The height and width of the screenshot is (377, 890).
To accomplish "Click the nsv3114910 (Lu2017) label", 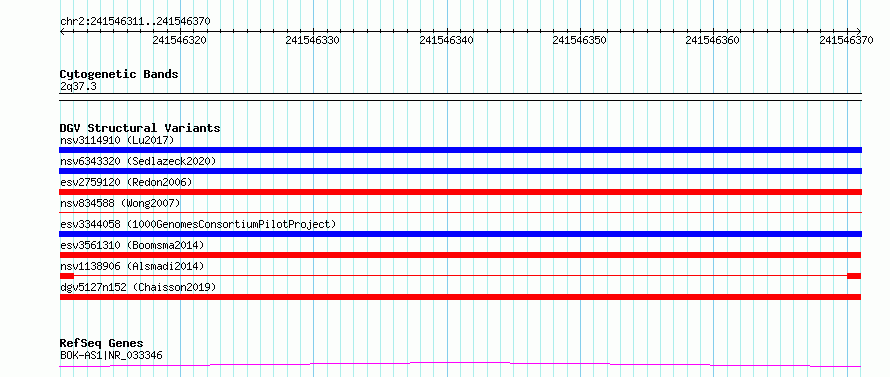I will [x=117, y=140].
